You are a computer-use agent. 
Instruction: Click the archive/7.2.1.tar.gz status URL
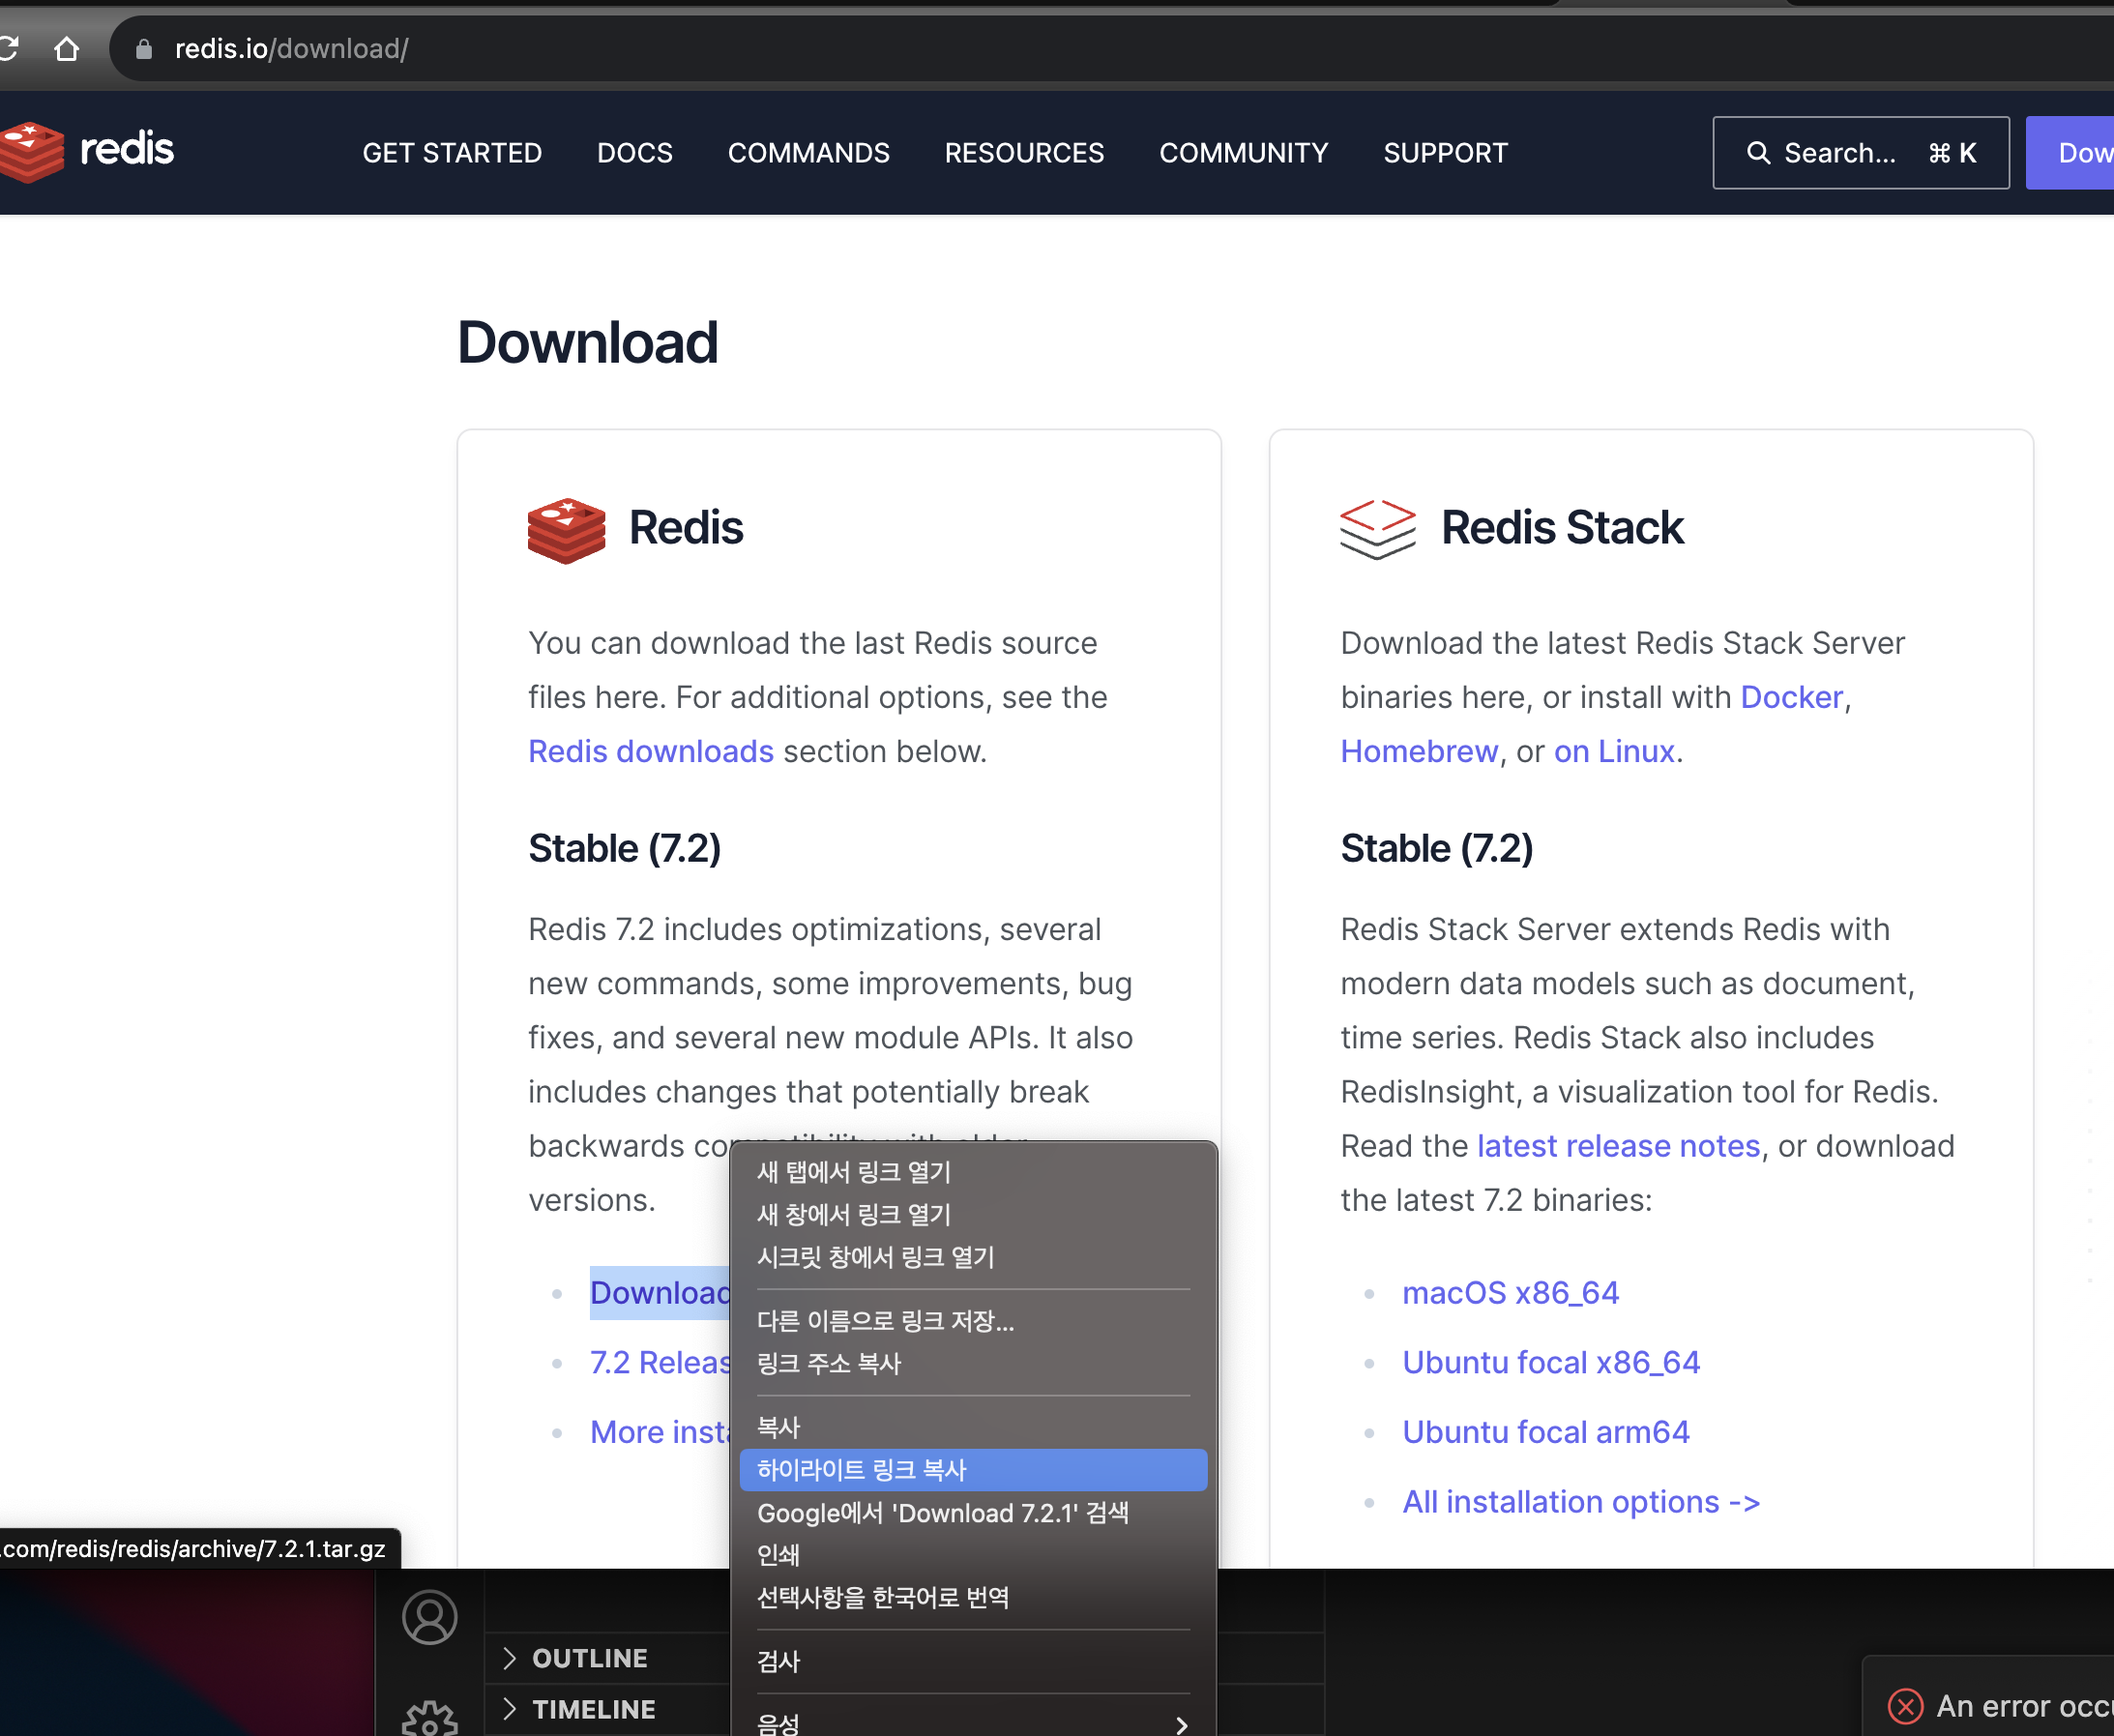(x=194, y=1549)
